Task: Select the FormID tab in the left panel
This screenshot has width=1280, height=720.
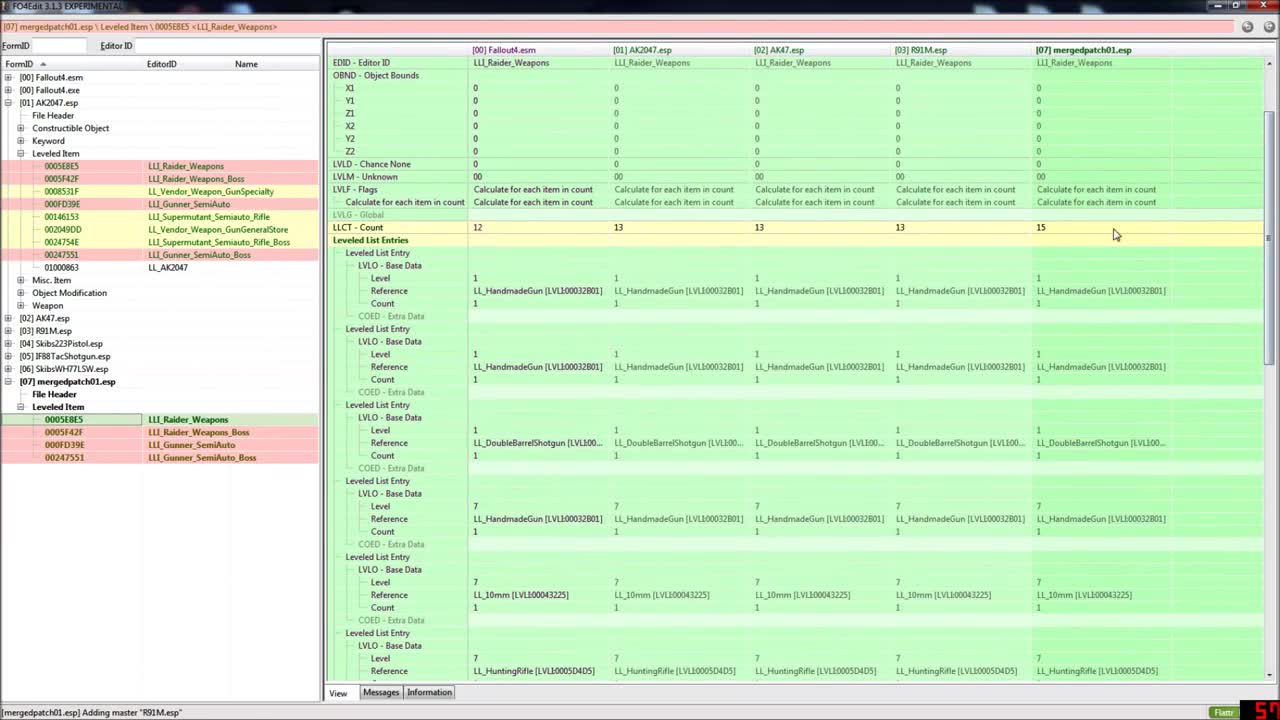Action: point(16,45)
